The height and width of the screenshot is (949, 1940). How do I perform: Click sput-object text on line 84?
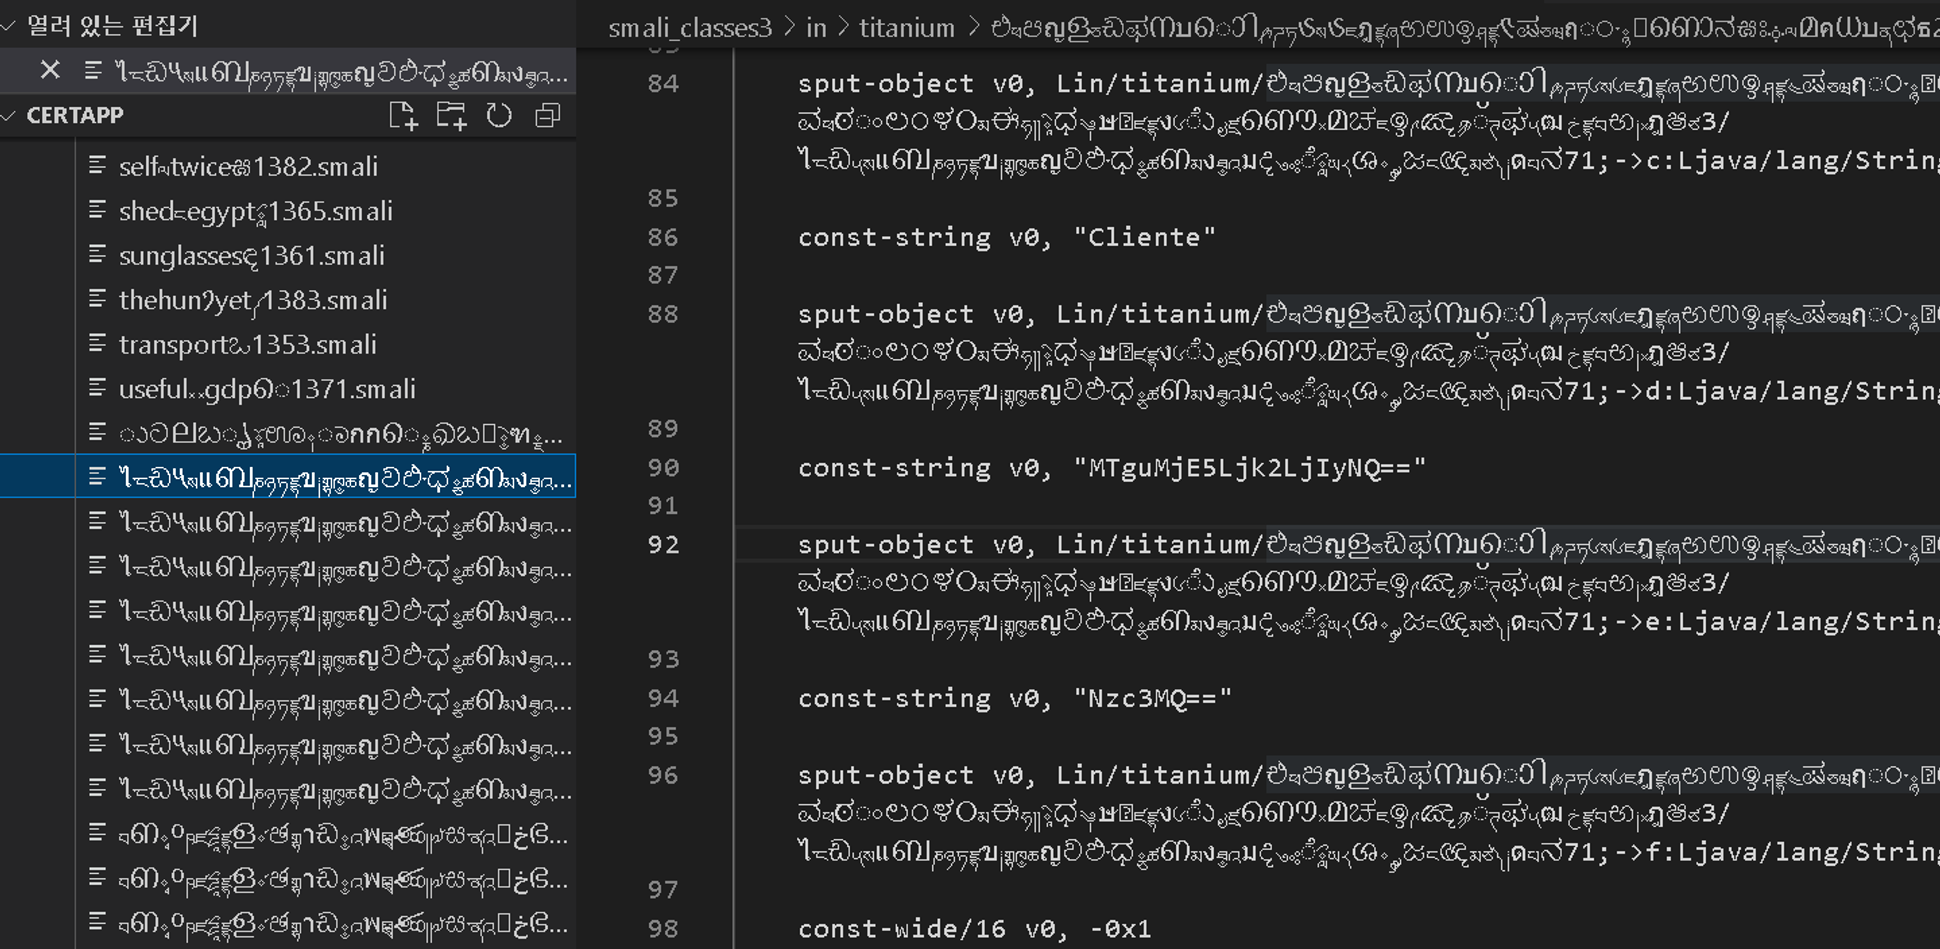coord(885,84)
